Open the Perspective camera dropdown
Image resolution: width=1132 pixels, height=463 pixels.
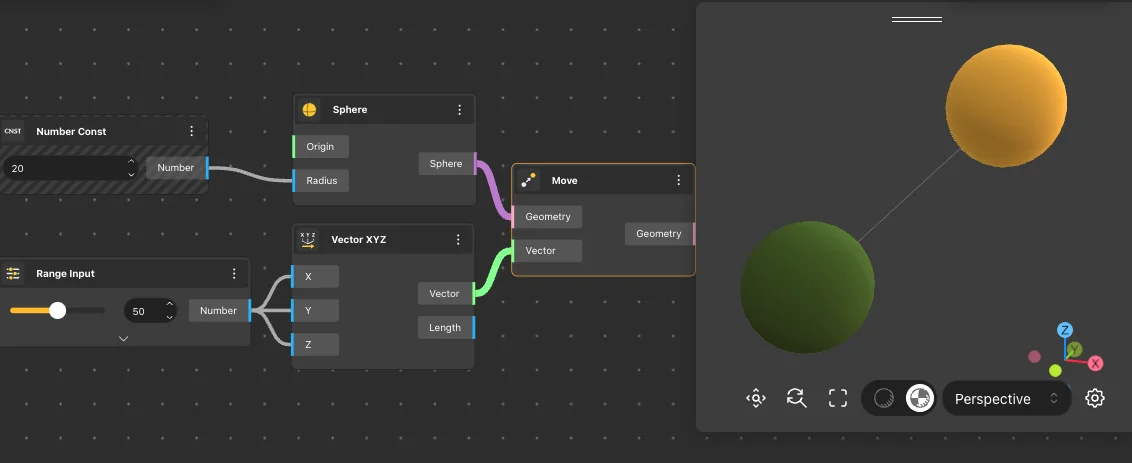tap(1006, 399)
